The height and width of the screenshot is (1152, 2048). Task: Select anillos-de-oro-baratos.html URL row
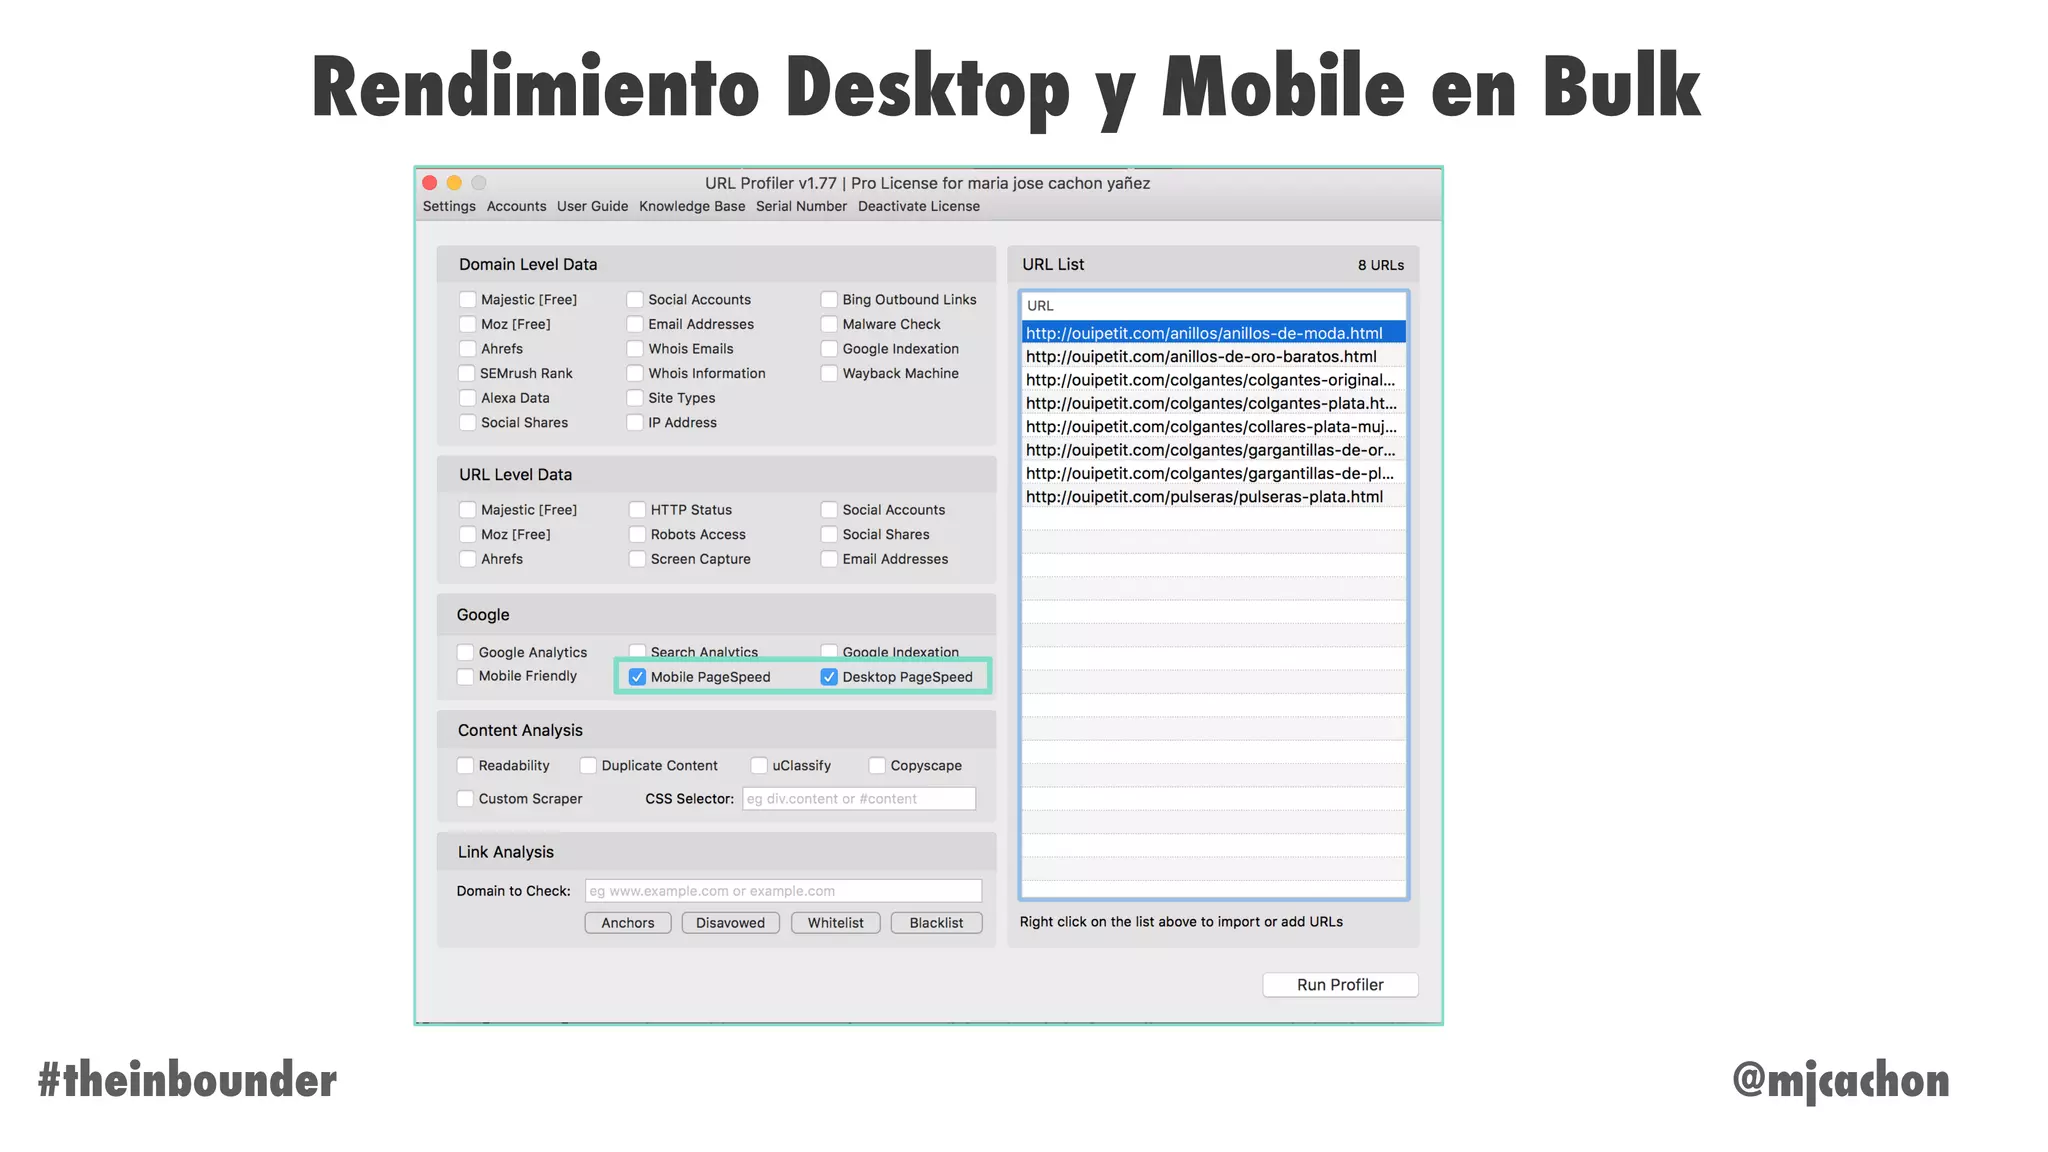[x=1213, y=356]
